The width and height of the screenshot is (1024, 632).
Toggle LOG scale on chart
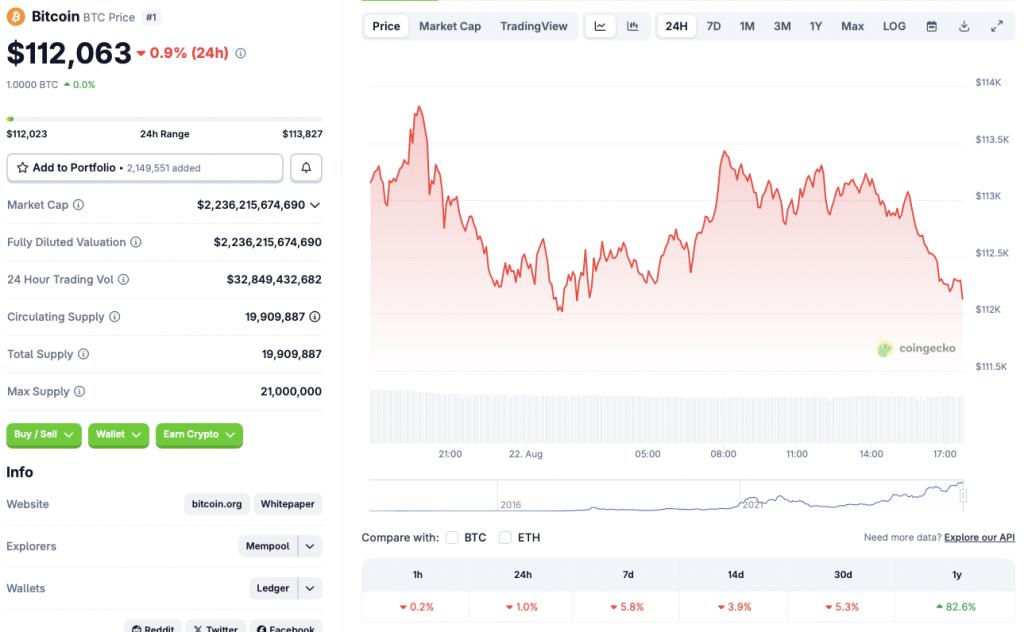(894, 26)
